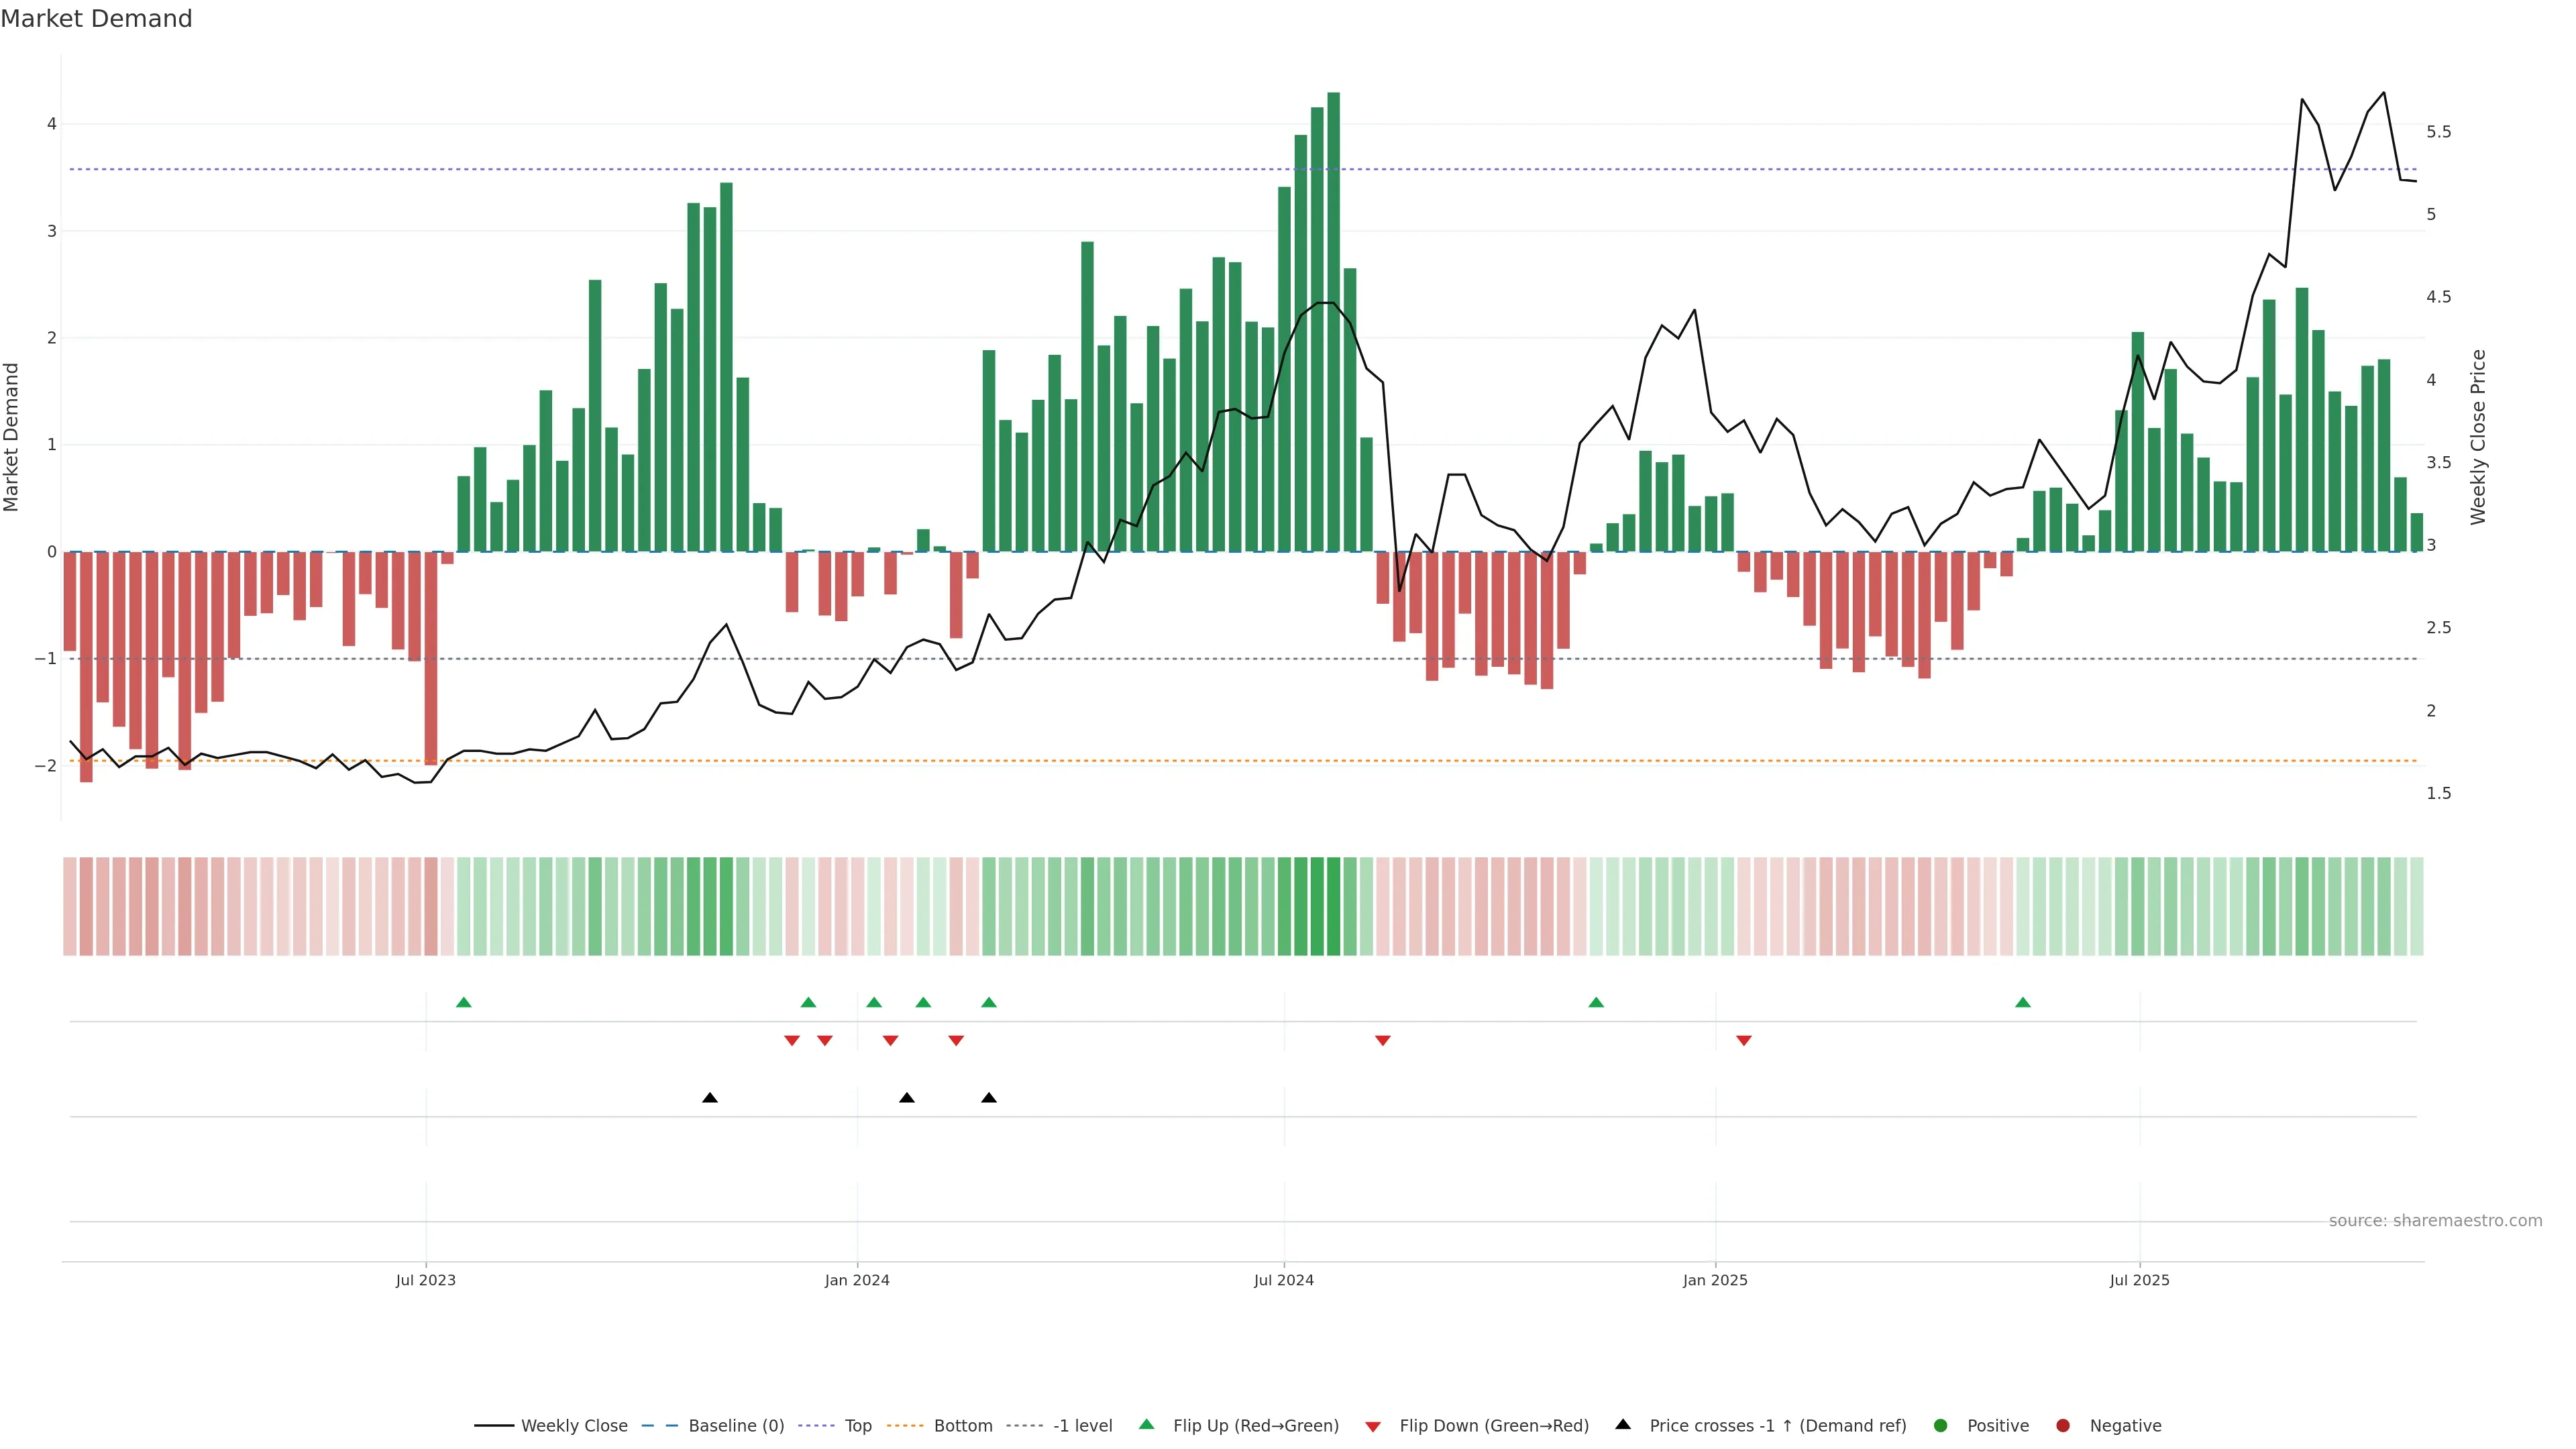Click the red Negative legend dot

point(2063,1426)
